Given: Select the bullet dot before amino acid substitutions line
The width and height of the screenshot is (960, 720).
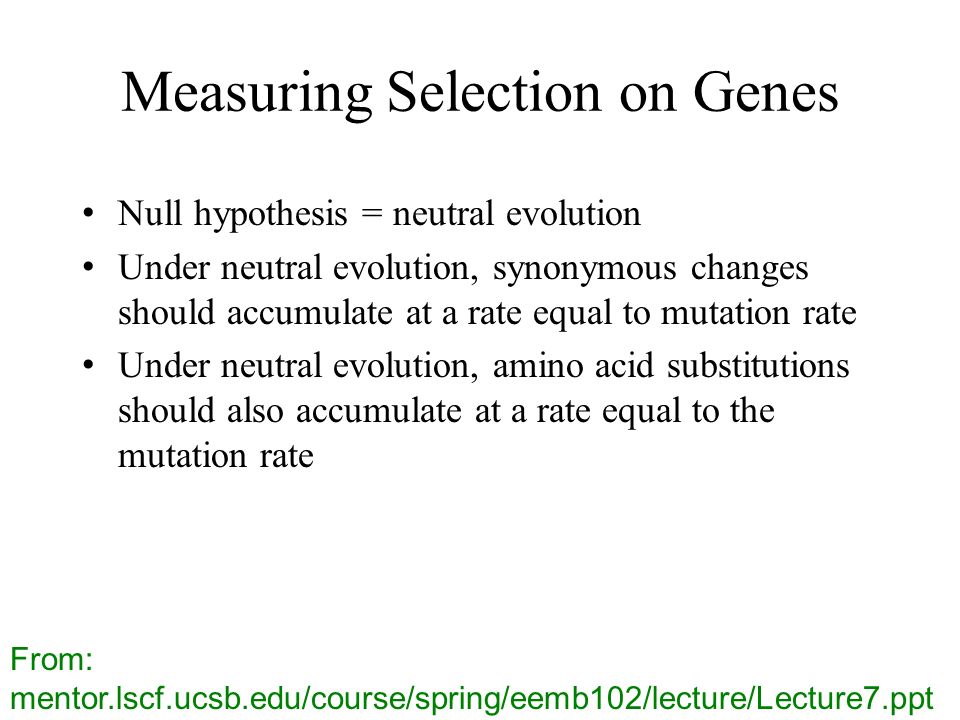Looking at the screenshot, I should point(89,366).
